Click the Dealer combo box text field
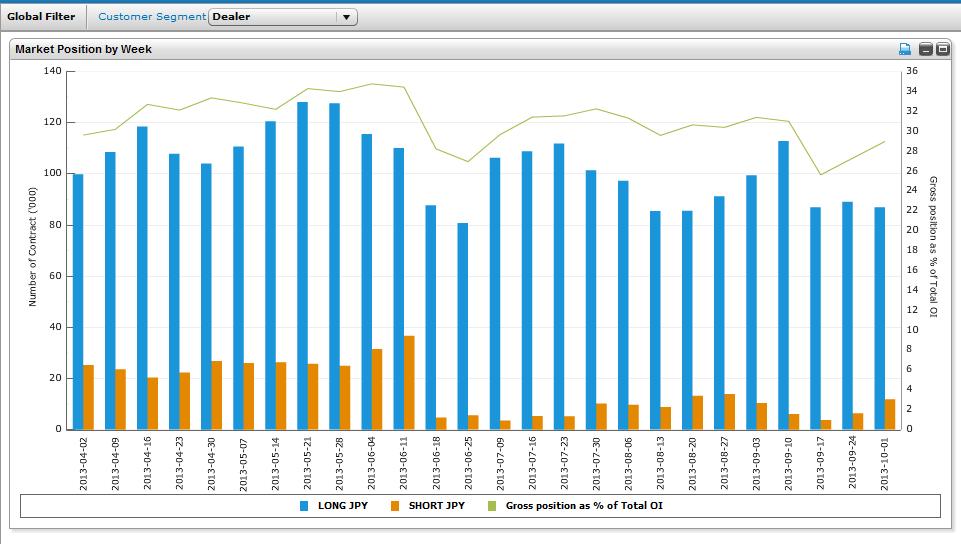This screenshot has width=961, height=544. point(272,17)
